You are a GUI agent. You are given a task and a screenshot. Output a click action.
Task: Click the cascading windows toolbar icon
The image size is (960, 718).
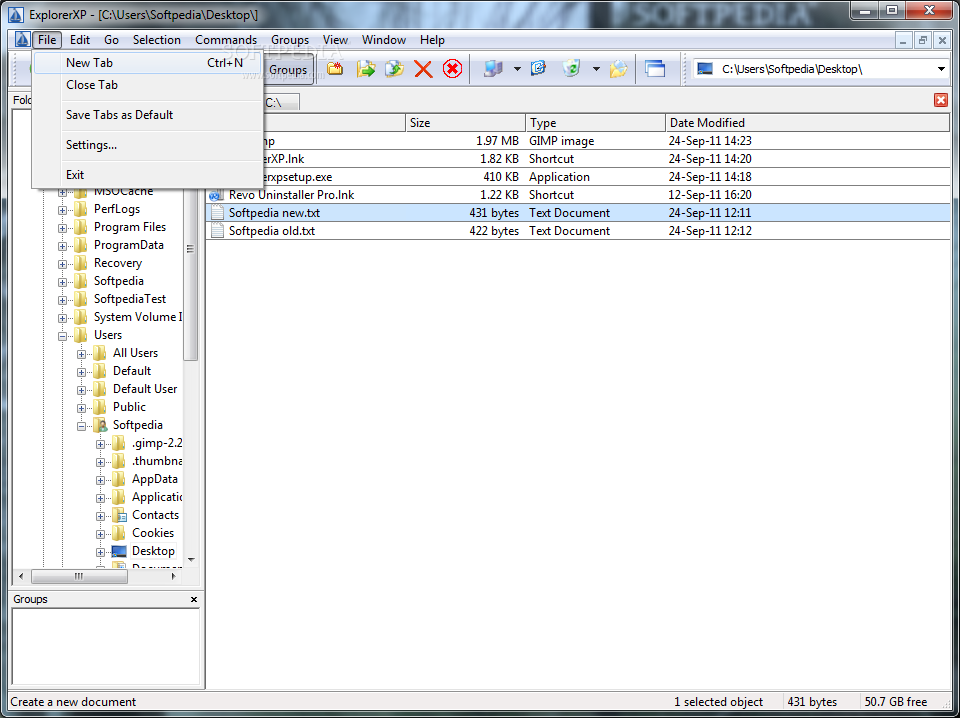[x=654, y=69]
